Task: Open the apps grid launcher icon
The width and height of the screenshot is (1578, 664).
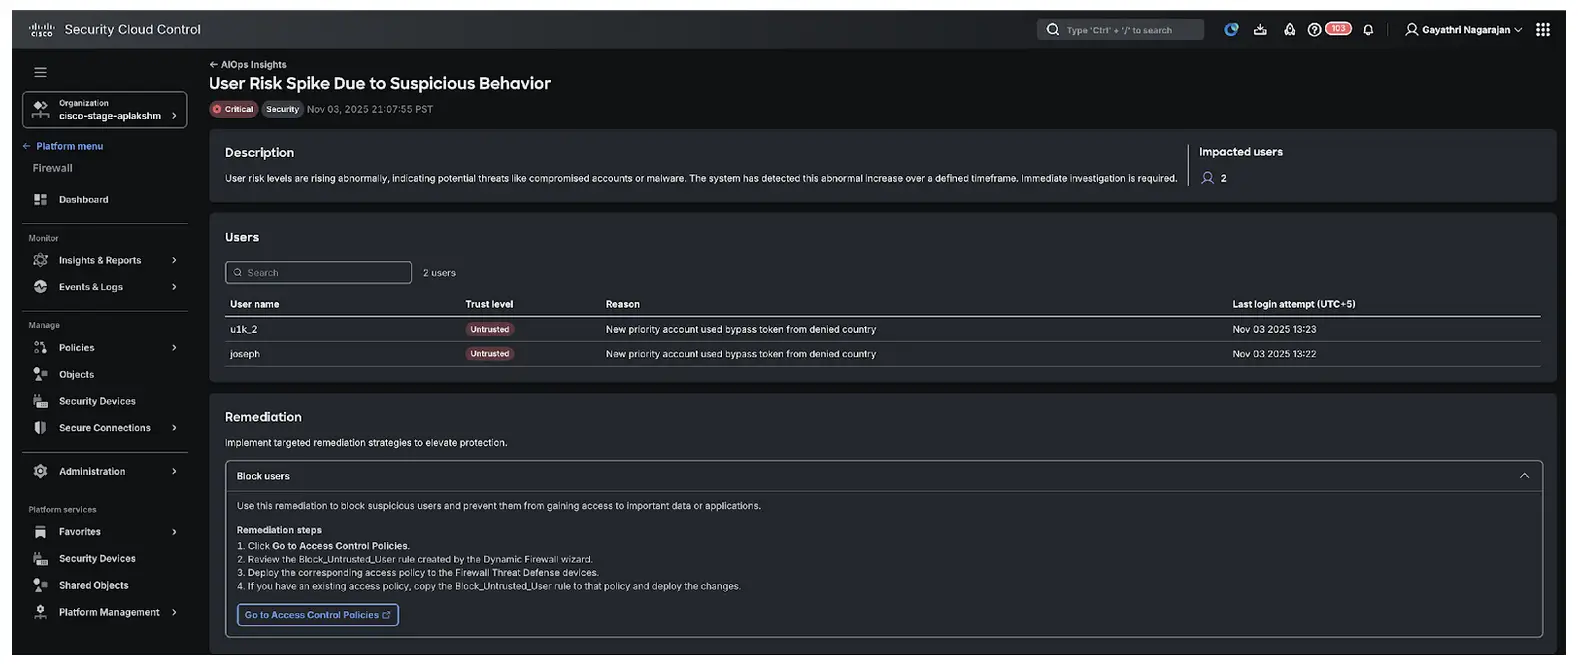Action: click(x=1543, y=30)
